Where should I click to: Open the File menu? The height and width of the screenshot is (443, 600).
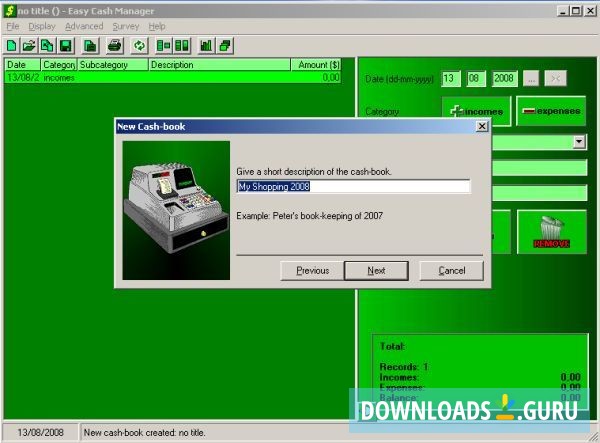tap(13, 26)
